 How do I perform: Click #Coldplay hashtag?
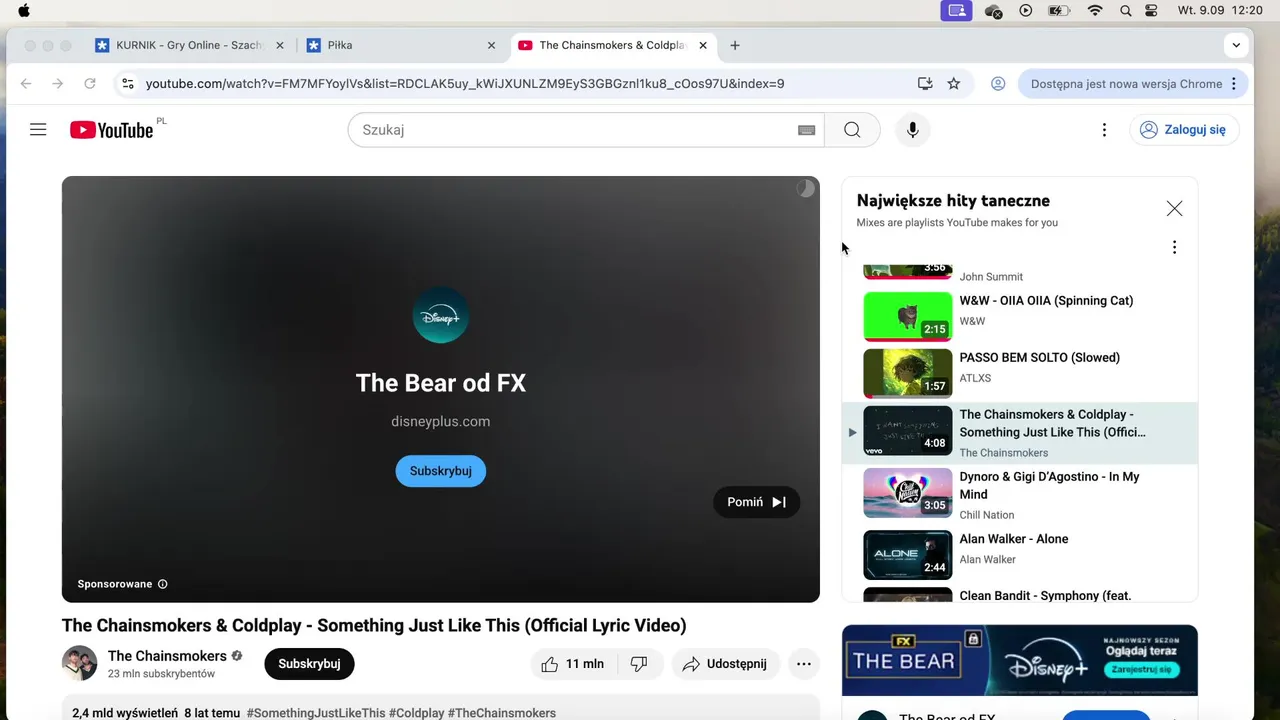coord(417,713)
